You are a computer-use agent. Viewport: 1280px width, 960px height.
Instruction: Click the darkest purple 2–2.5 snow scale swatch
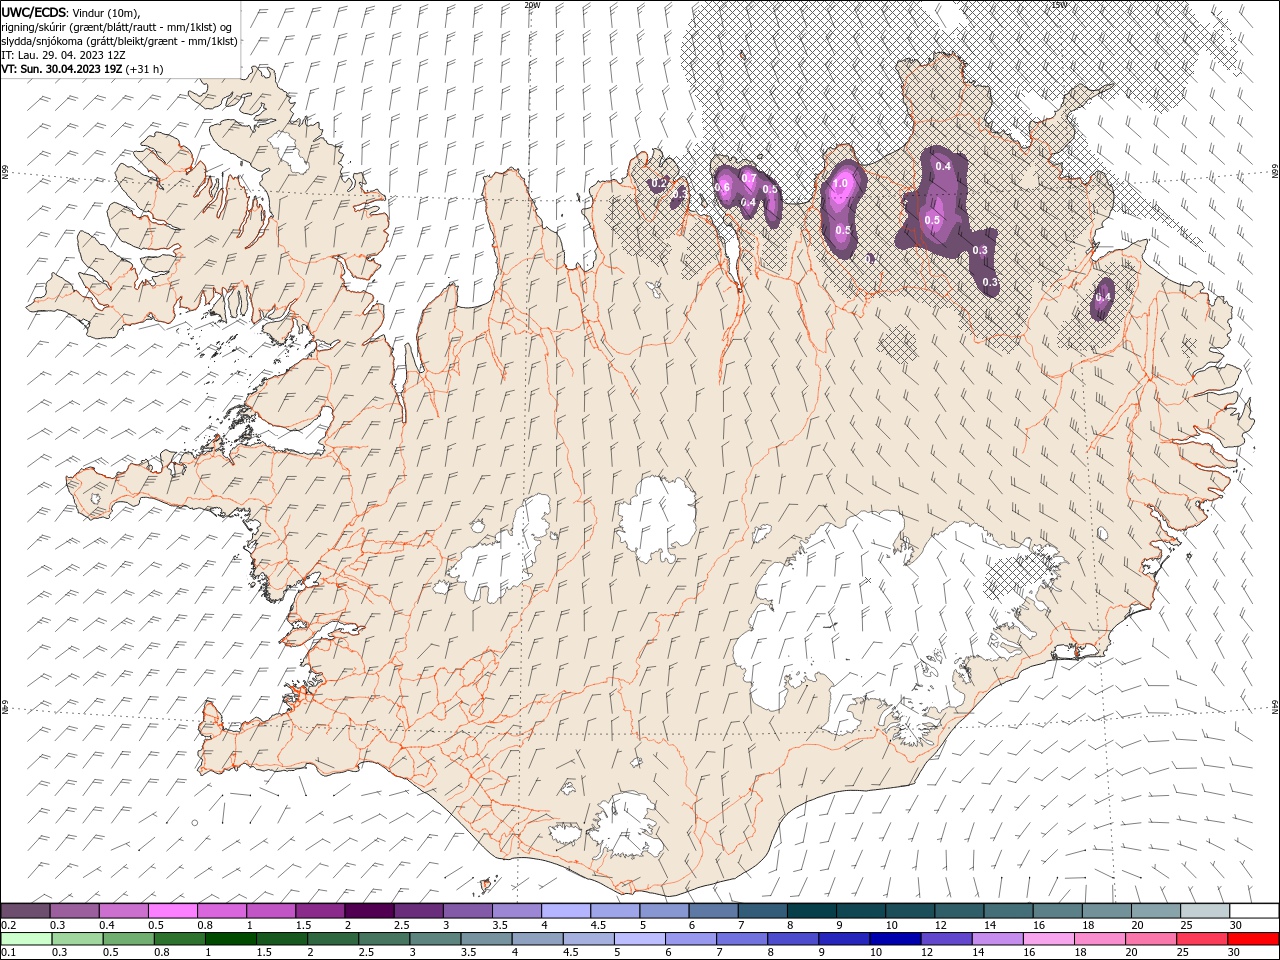(369, 910)
